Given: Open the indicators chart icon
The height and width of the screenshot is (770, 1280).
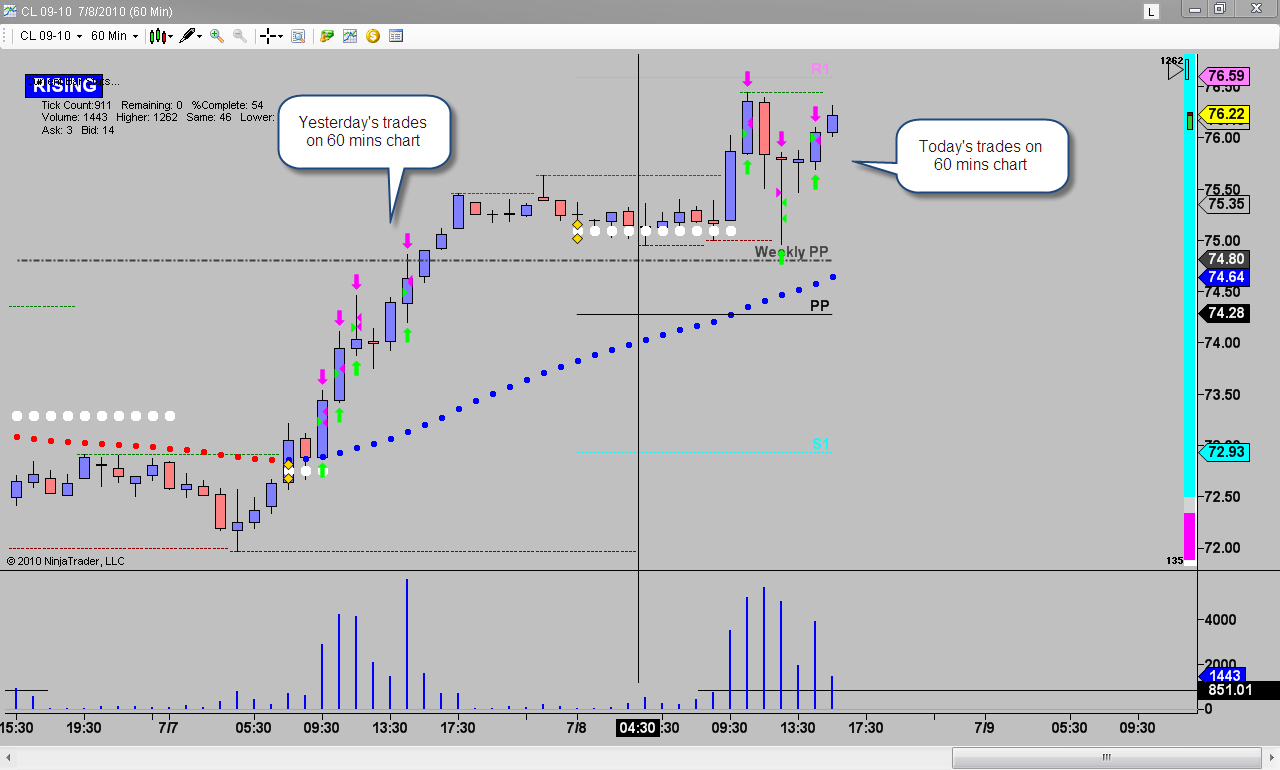Looking at the screenshot, I should coord(350,36).
